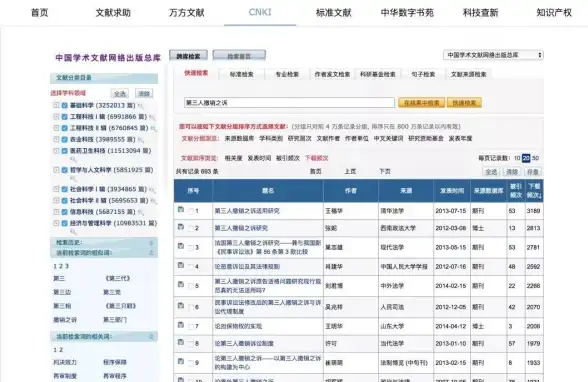Expand the 社会科学 I 辑 tree node
The image size is (588, 382).
point(56,189)
